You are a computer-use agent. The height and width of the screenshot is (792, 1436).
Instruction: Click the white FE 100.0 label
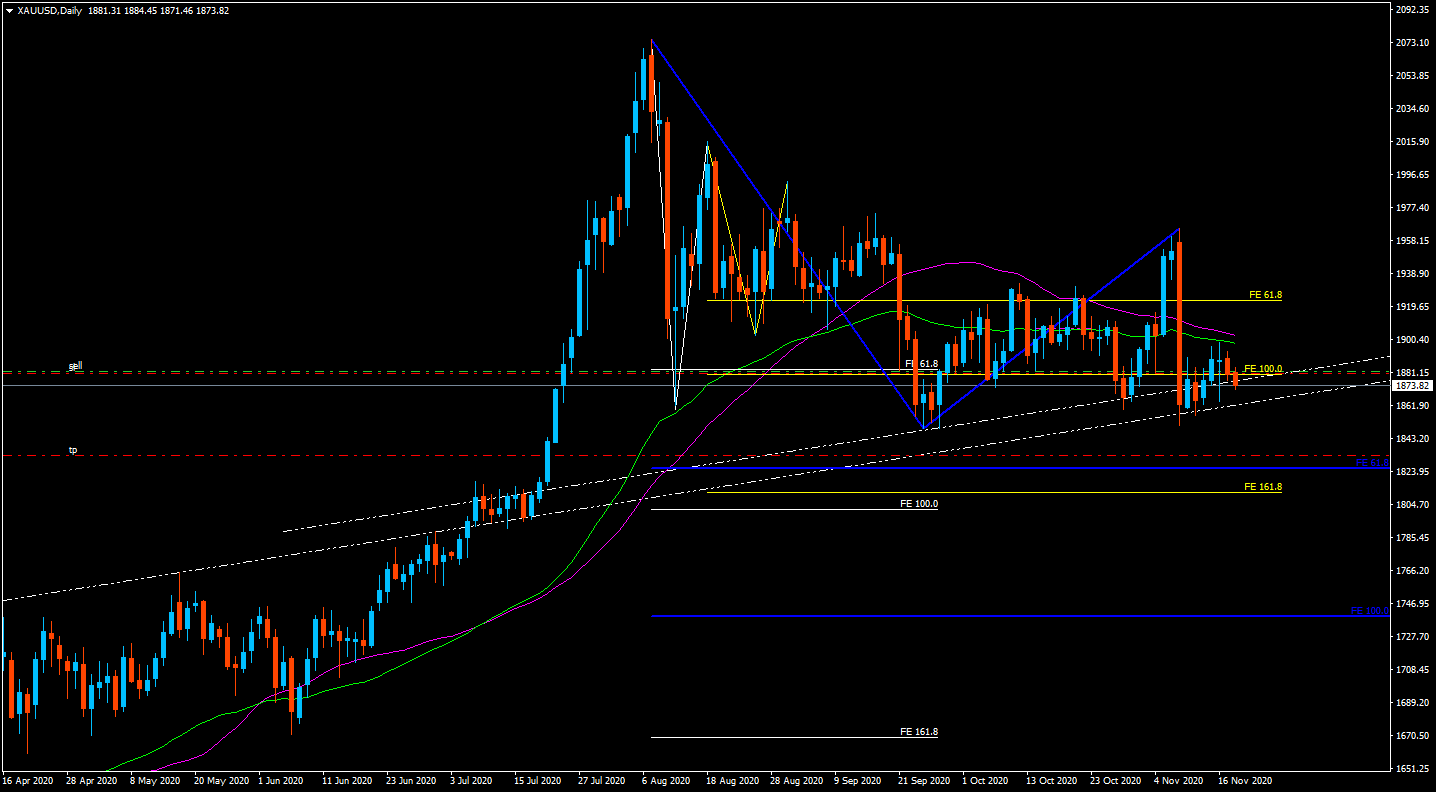pos(919,504)
